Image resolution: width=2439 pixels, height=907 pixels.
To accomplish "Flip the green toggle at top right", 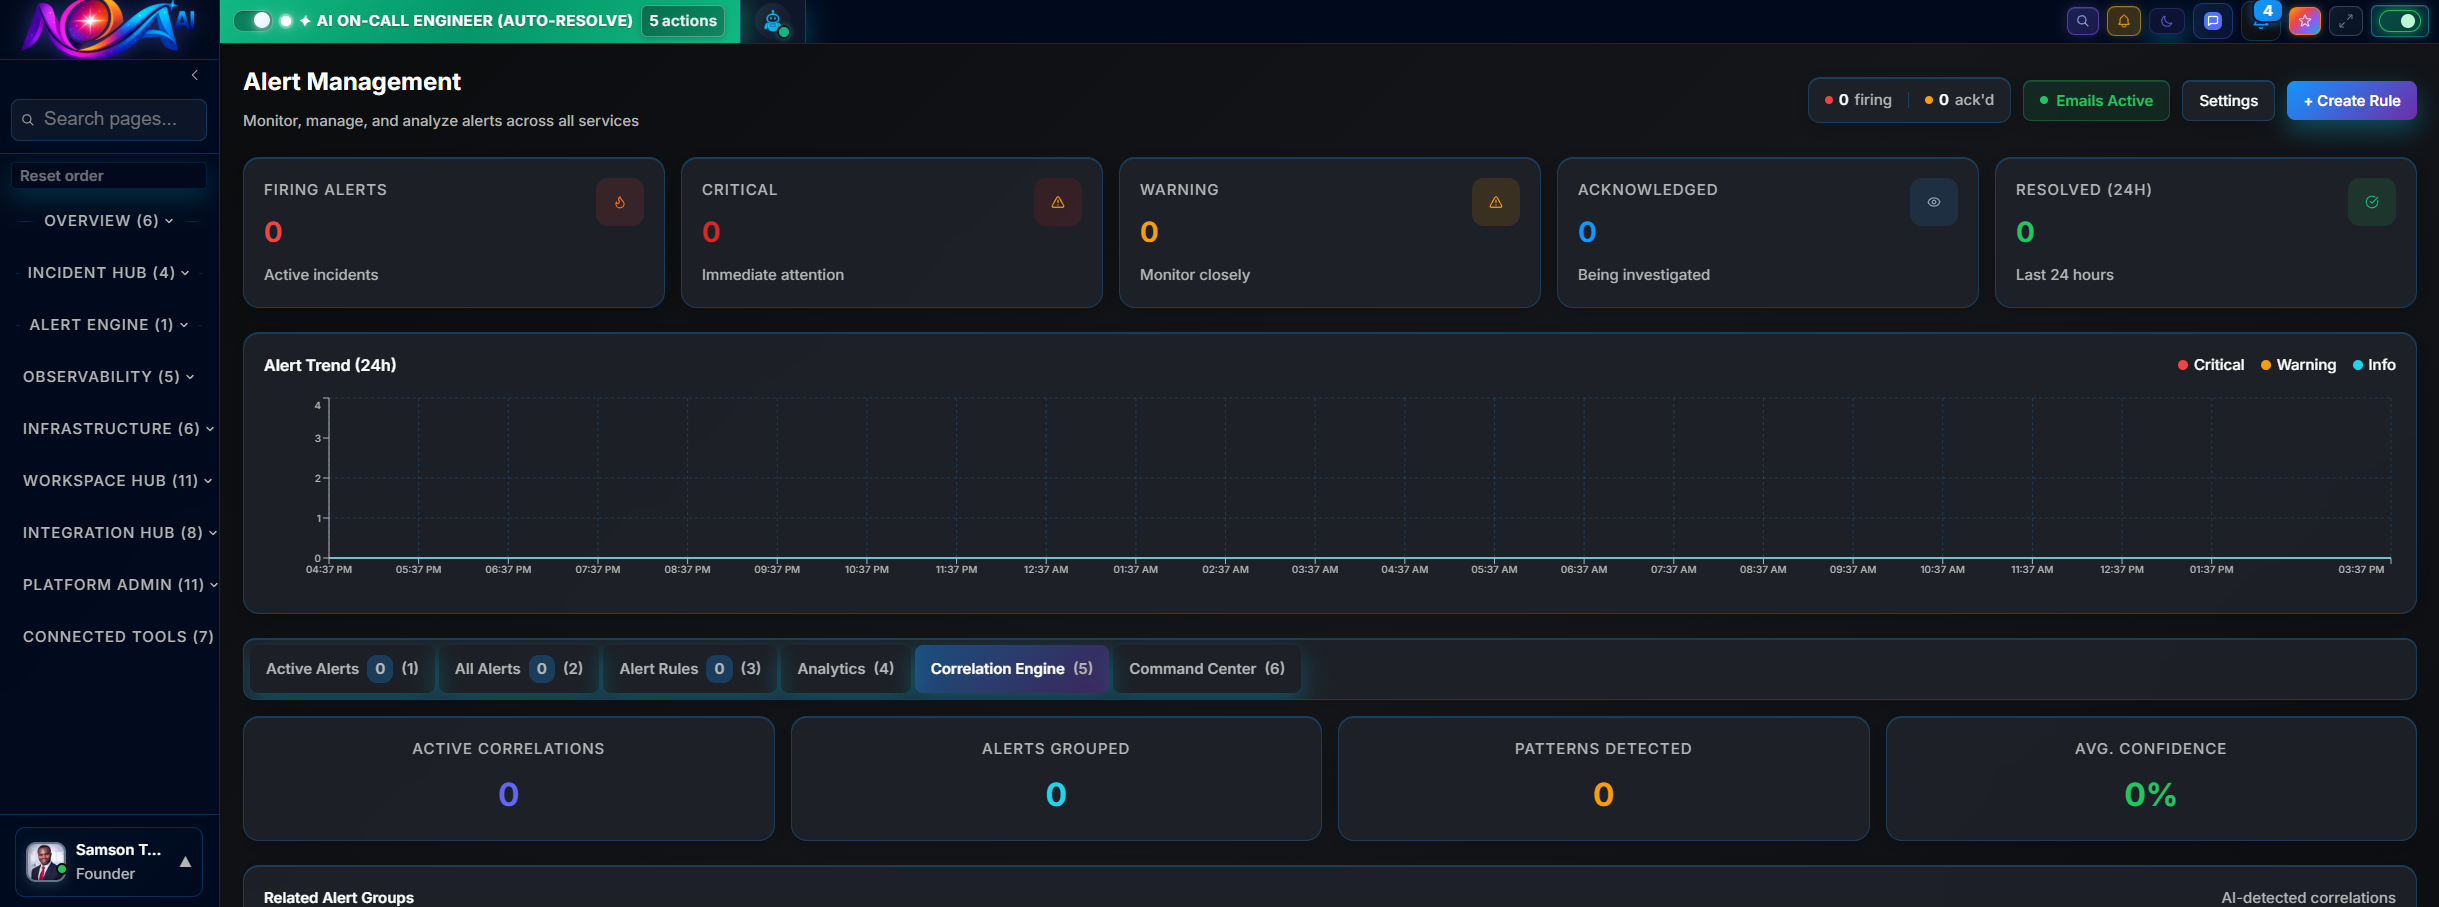I will 2398,20.
